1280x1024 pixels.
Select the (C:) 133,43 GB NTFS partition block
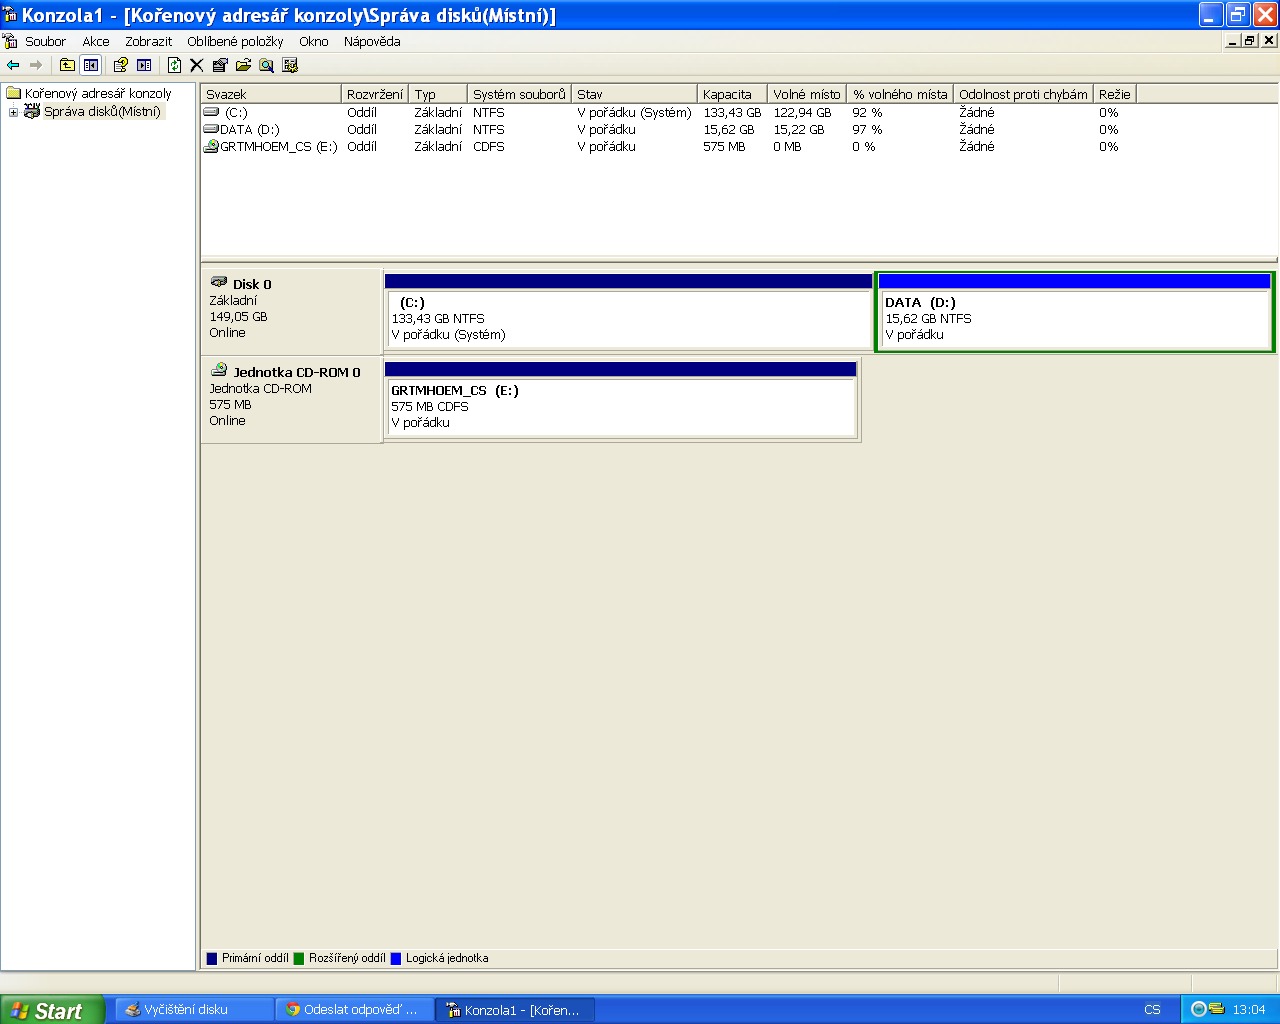[628, 311]
